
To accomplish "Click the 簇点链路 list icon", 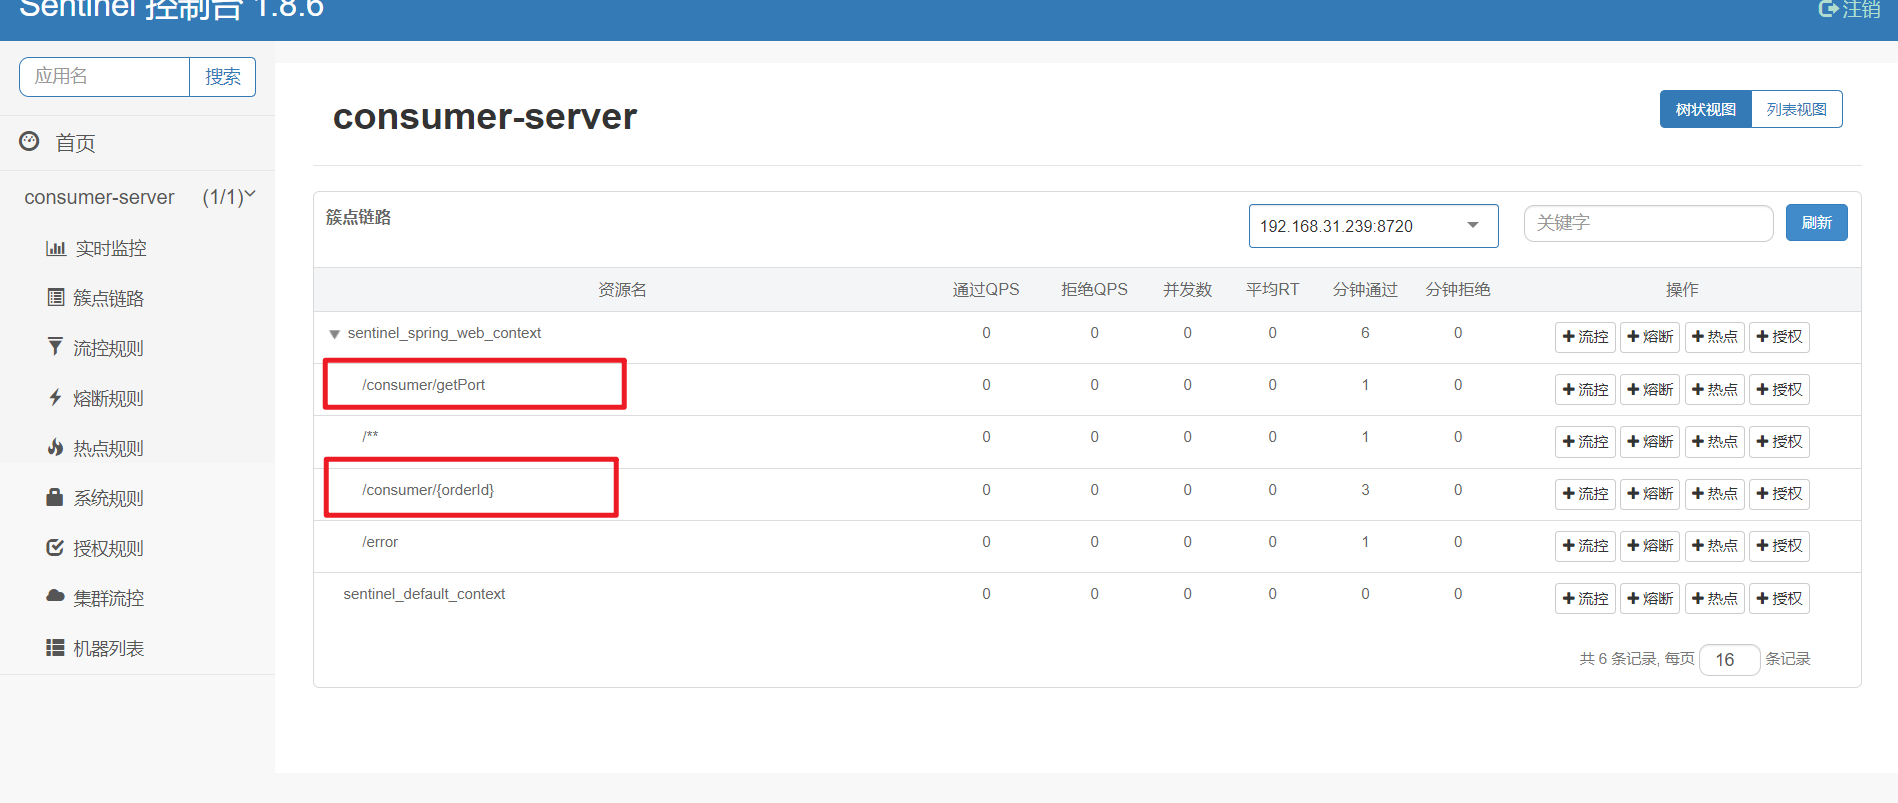I will point(56,297).
